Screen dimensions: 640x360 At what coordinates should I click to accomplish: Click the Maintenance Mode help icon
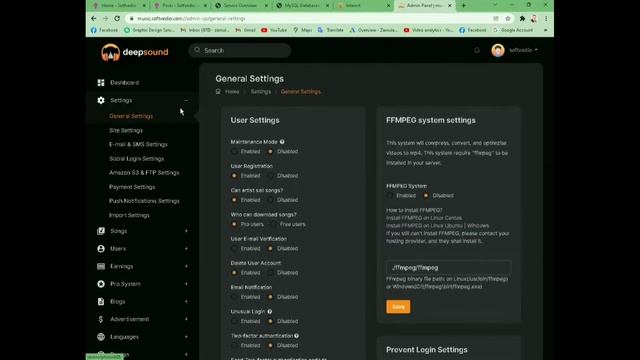282,142
